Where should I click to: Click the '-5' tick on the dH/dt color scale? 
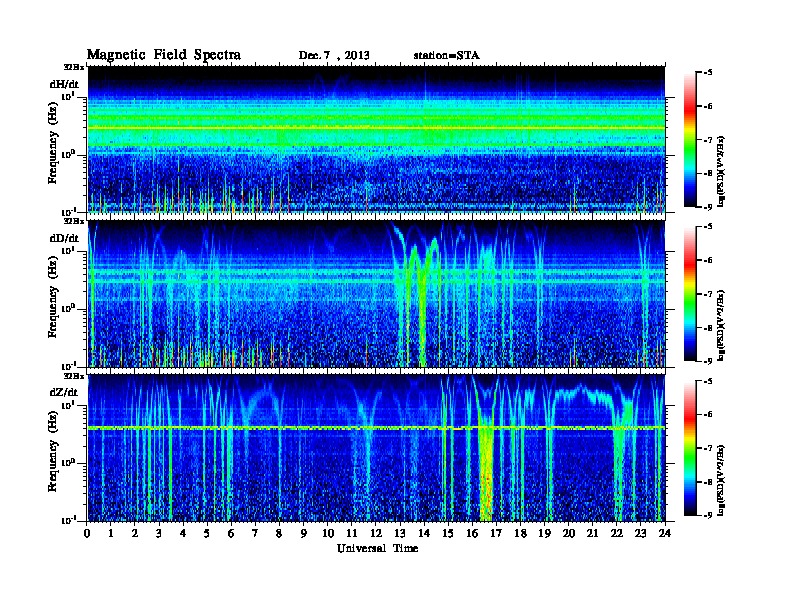click(708, 73)
